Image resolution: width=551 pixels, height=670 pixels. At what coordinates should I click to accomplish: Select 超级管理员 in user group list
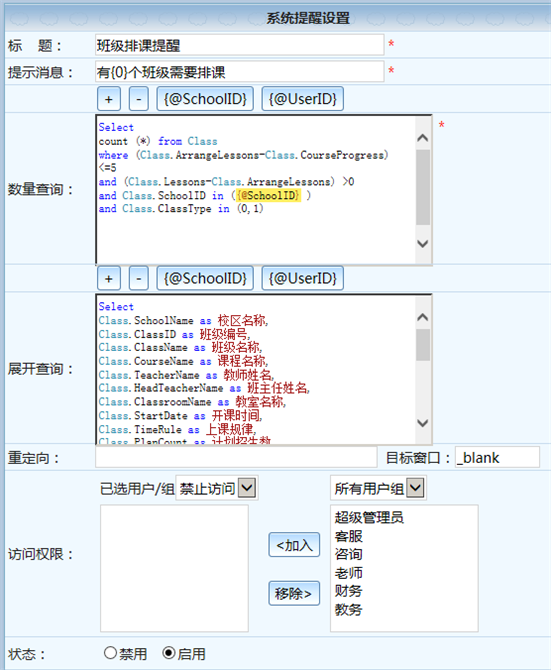(x=369, y=517)
